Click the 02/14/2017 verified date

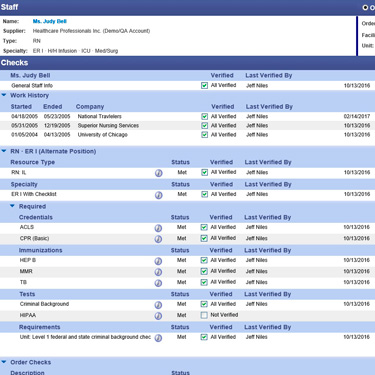[x=357, y=116]
